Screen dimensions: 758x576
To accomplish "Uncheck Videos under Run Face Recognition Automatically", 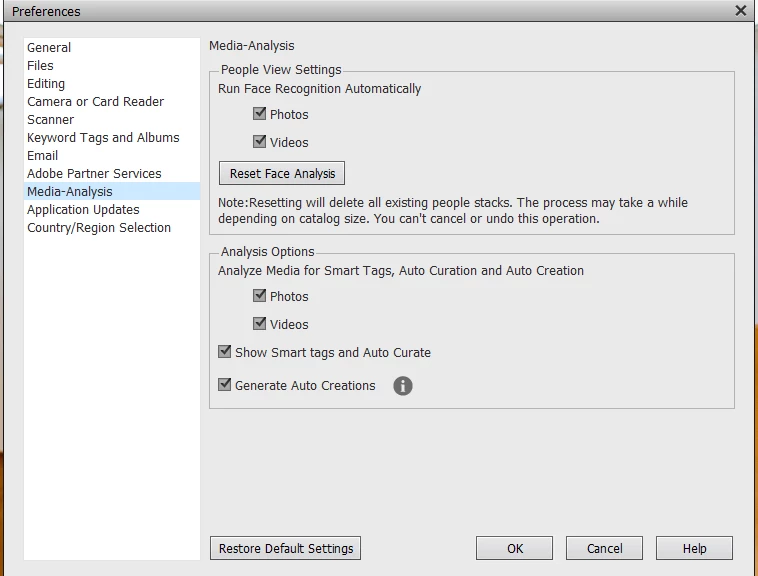I will 260,142.
